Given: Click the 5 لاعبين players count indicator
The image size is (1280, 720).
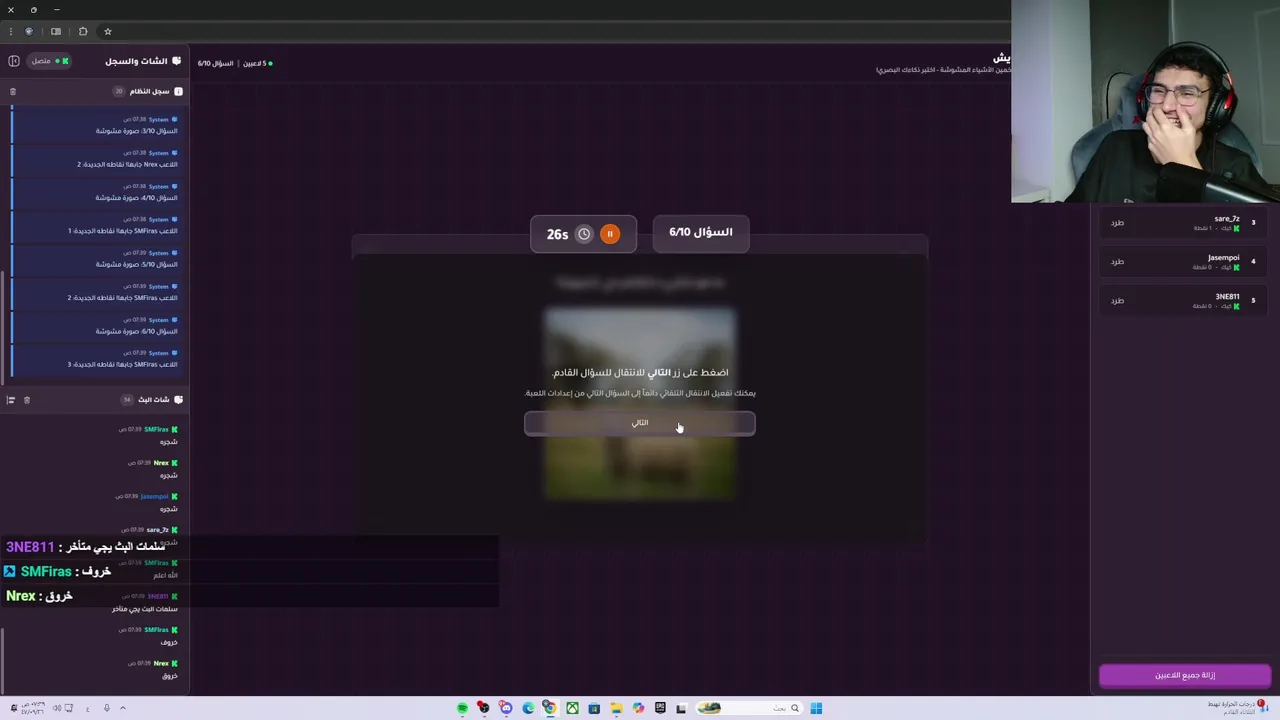Looking at the screenshot, I should pyautogui.click(x=257, y=63).
